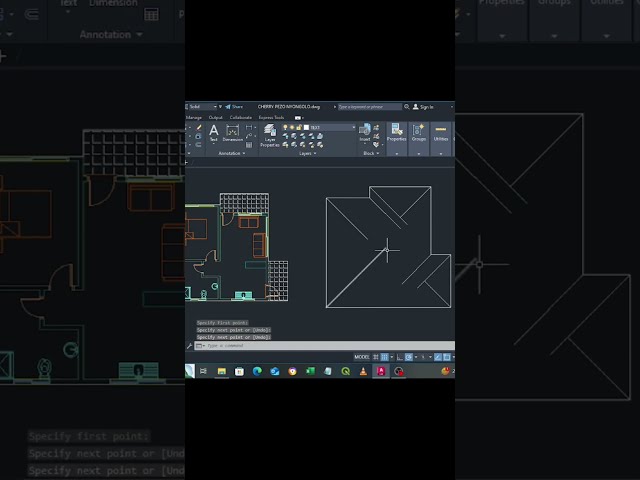Open QGIS from the taskbar

click(x=346, y=371)
